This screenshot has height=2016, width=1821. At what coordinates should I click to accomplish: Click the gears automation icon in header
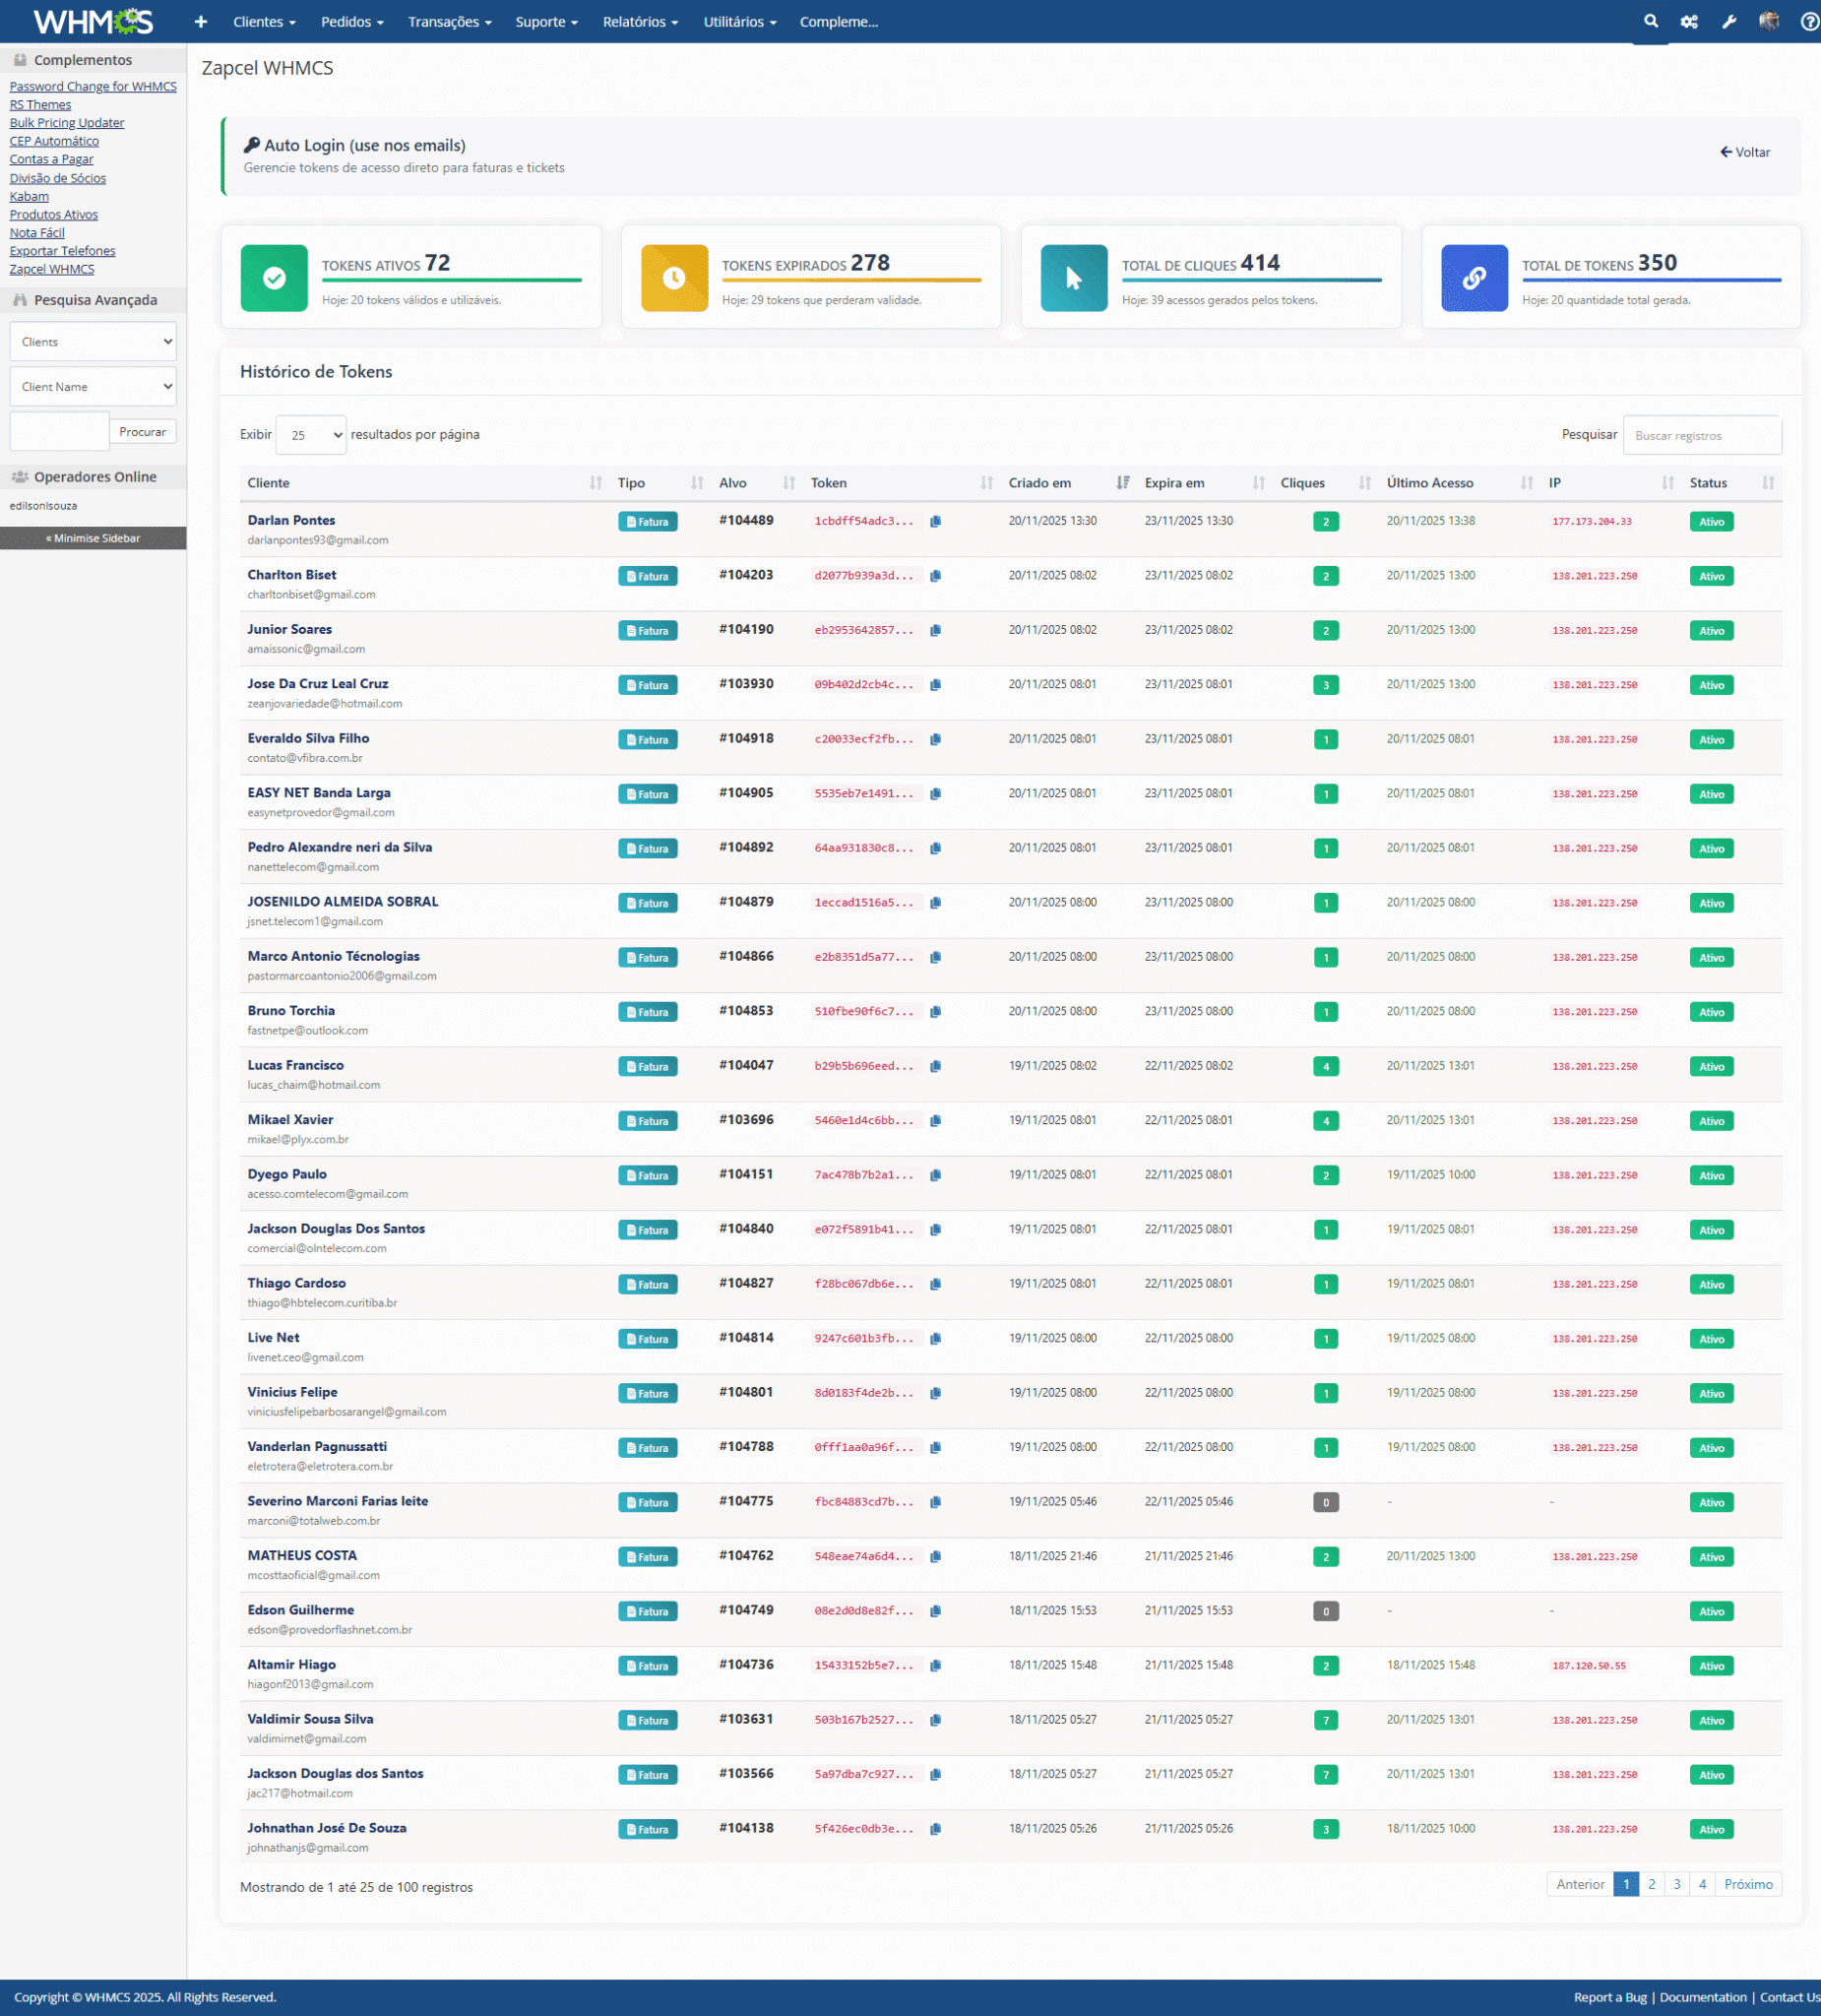point(1689,21)
